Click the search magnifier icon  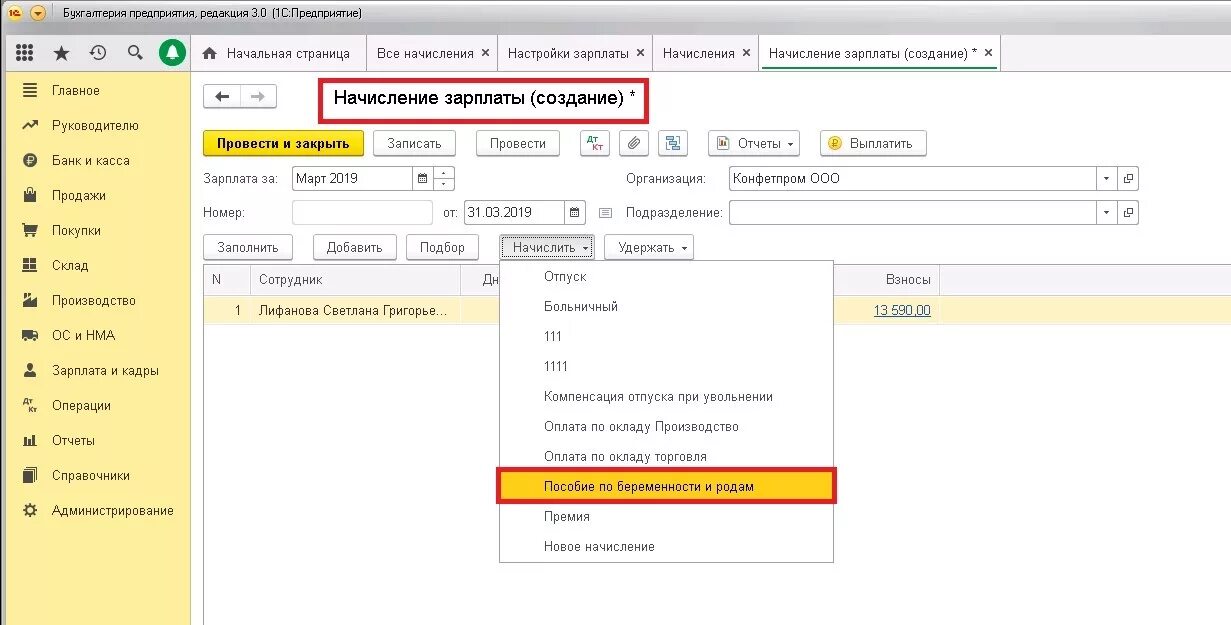(134, 52)
